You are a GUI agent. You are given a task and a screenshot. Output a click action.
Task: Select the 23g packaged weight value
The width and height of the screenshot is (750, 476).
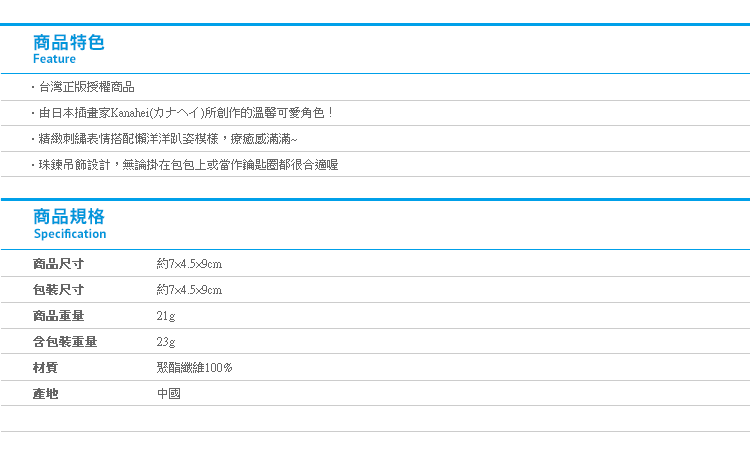coord(166,342)
